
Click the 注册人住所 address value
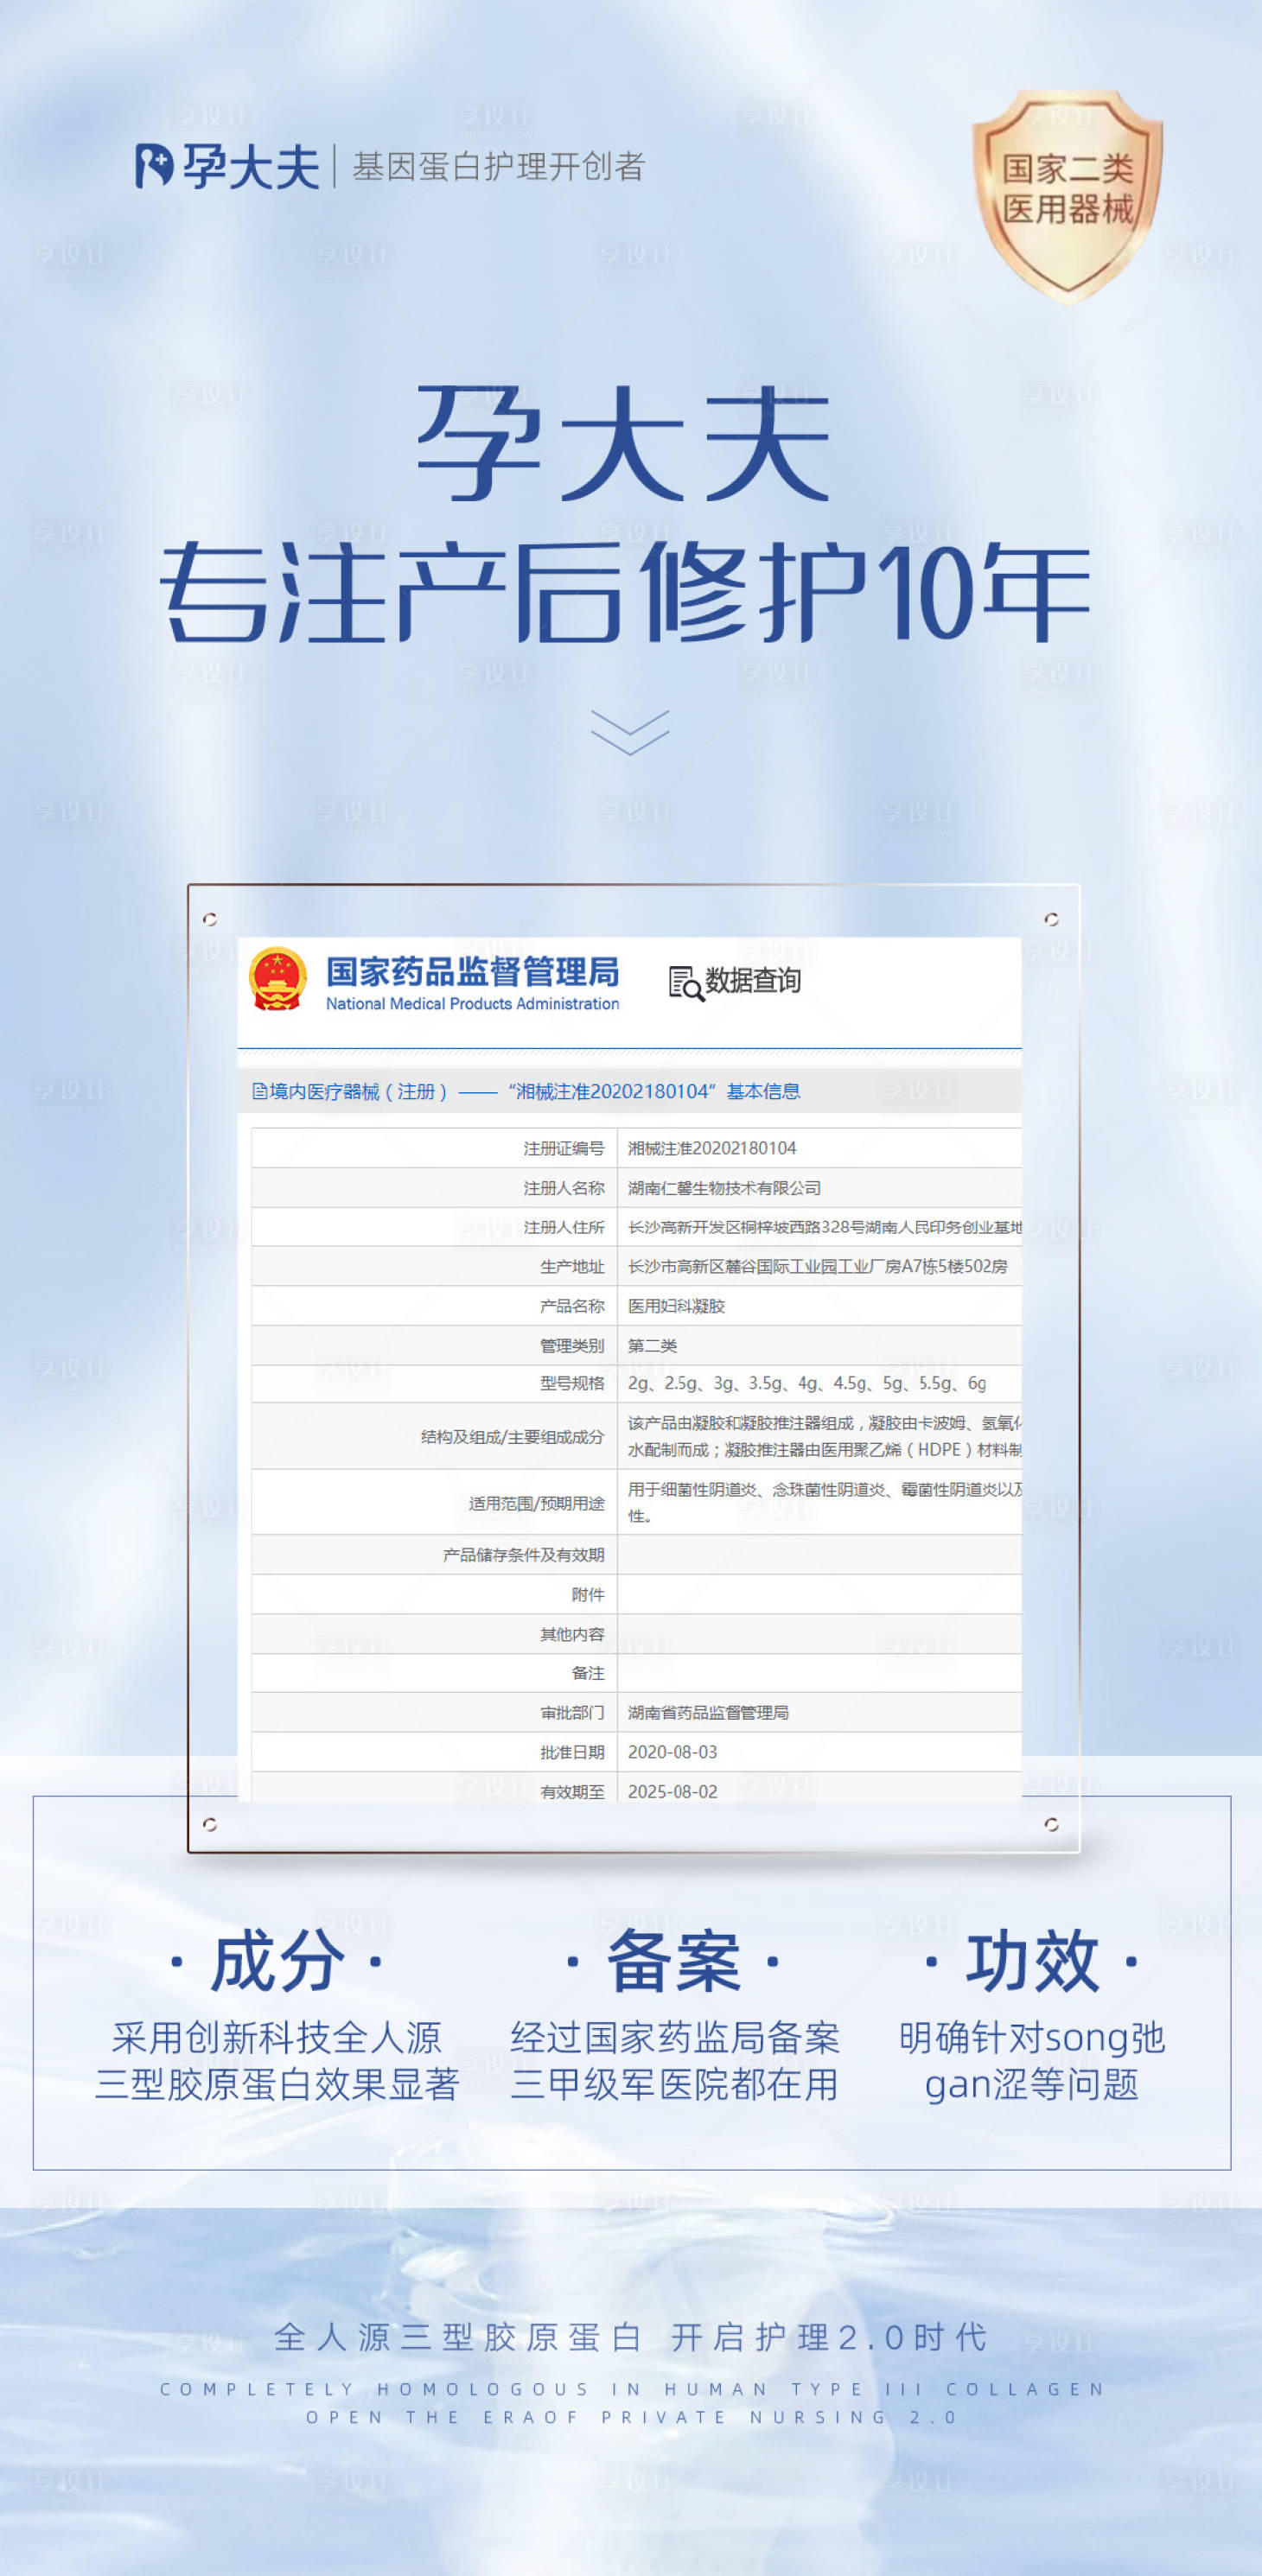(x=824, y=1227)
